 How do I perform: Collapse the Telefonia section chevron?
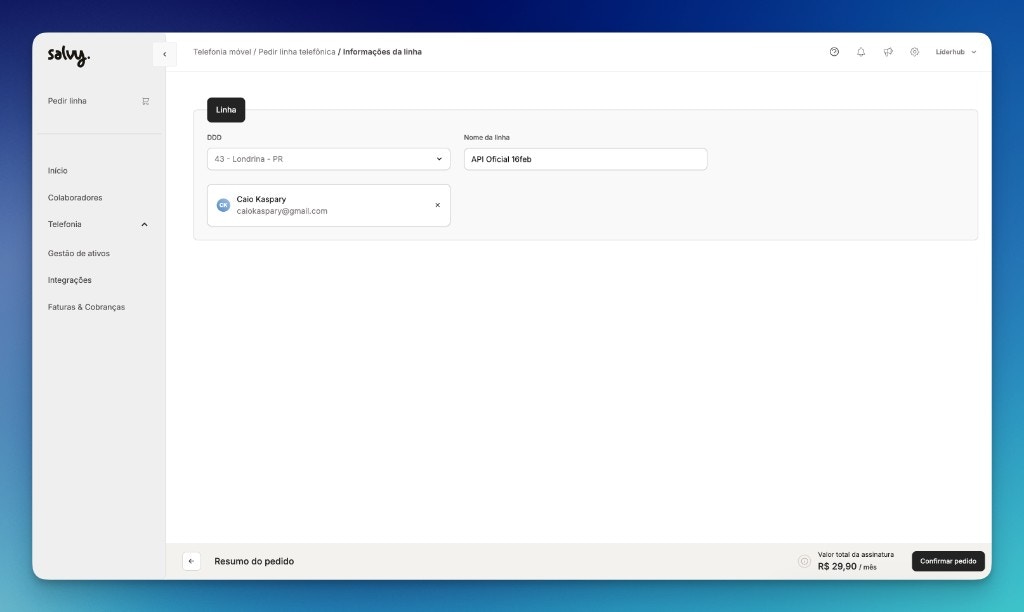click(x=144, y=225)
